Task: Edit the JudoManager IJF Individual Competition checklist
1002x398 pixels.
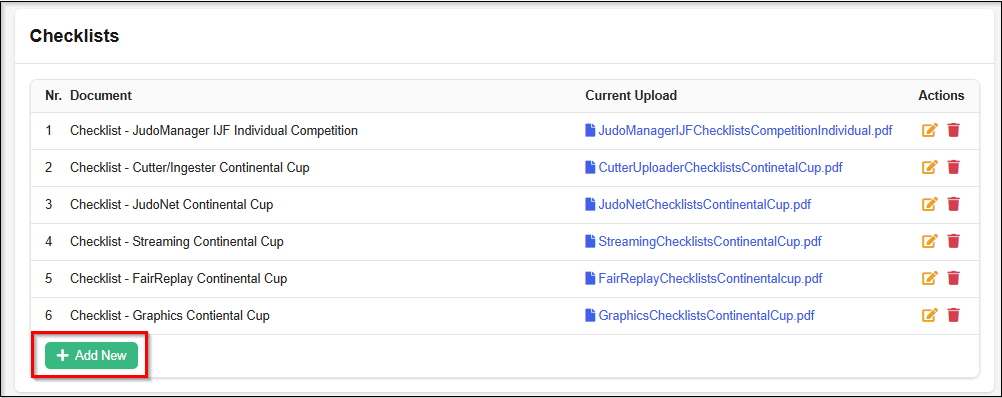Action: [929, 130]
